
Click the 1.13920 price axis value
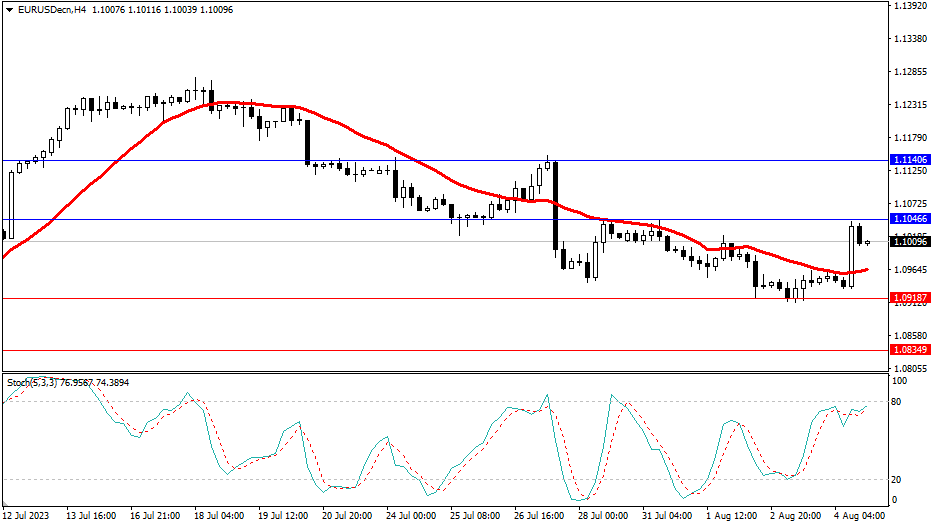(x=909, y=6)
